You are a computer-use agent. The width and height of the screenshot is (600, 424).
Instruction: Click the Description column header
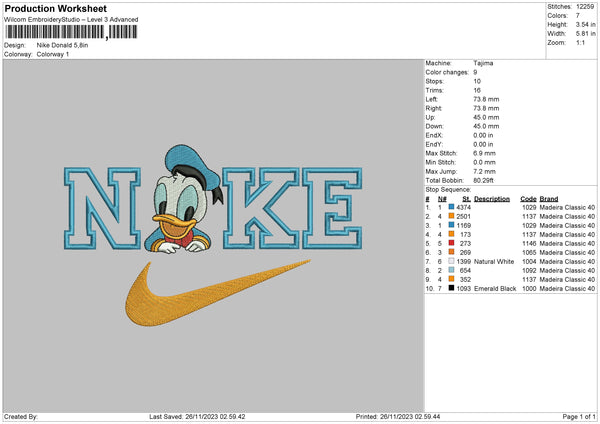492,198
